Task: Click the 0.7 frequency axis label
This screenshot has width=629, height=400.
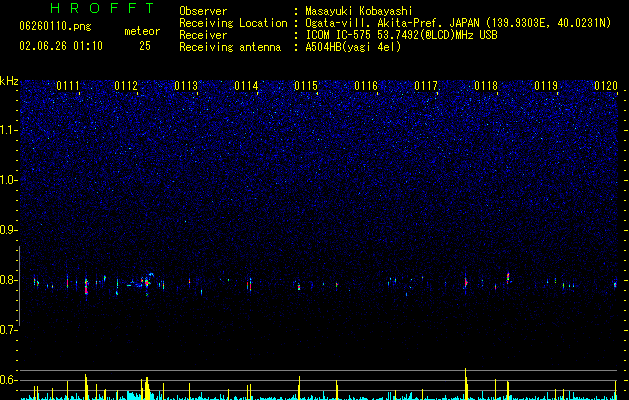Action: (8, 330)
